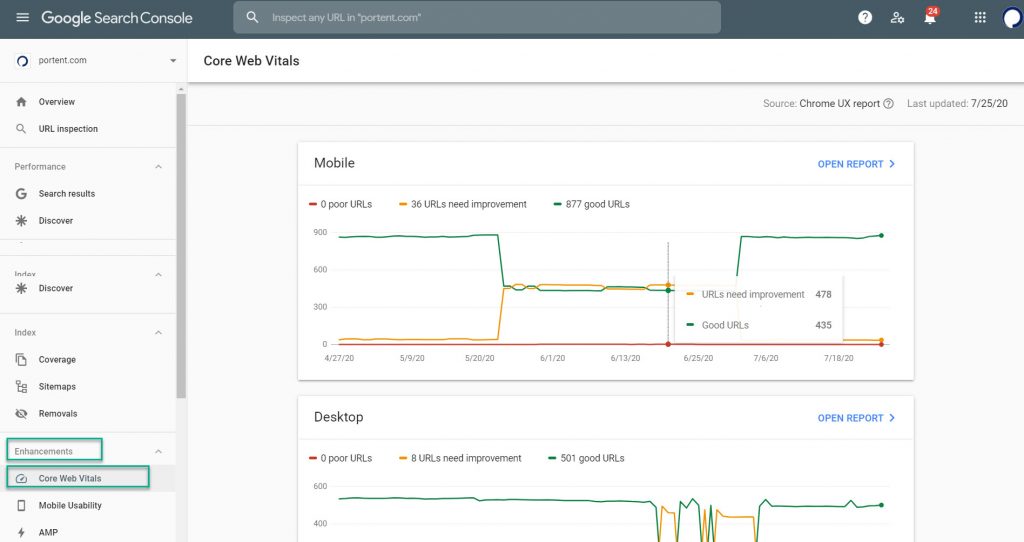This screenshot has height=542, width=1024.
Task: Click the Mobile Usability phone icon
Action: [22, 505]
